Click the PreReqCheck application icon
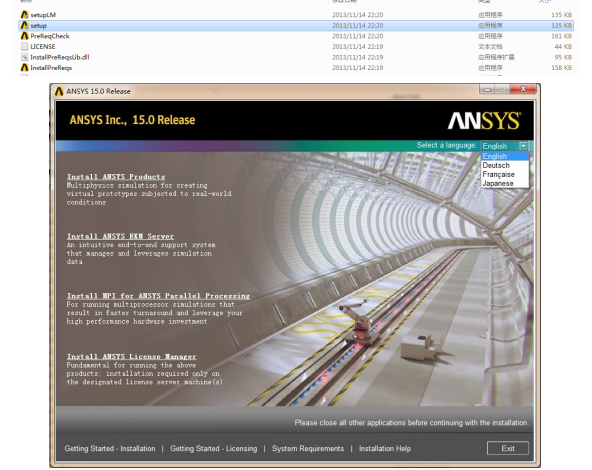Image resolution: width=592 pixels, height=470 pixels. 25,36
